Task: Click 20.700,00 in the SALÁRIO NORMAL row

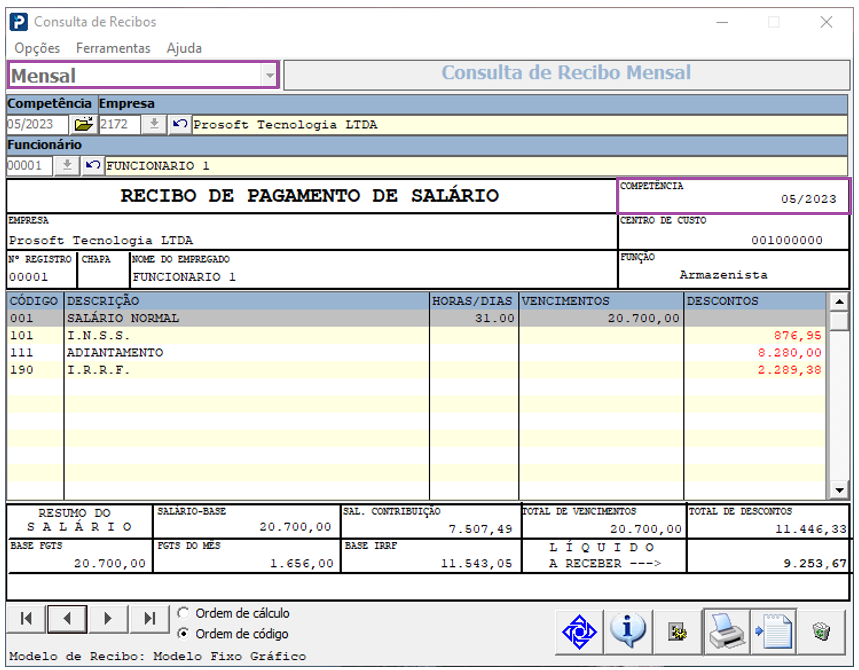Action: [644, 318]
